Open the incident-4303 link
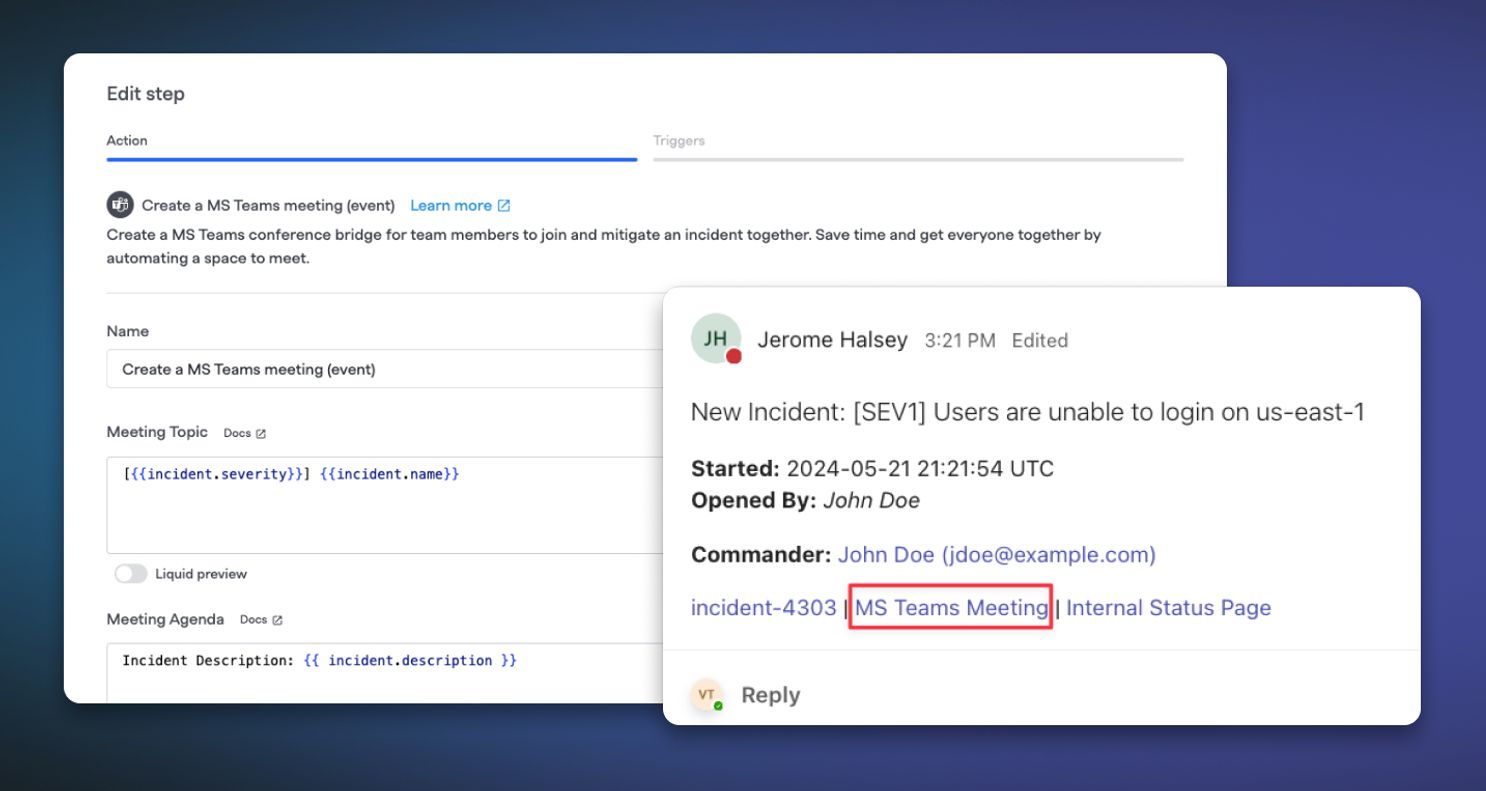This screenshot has height=791, width=1486. click(x=764, y=608)
